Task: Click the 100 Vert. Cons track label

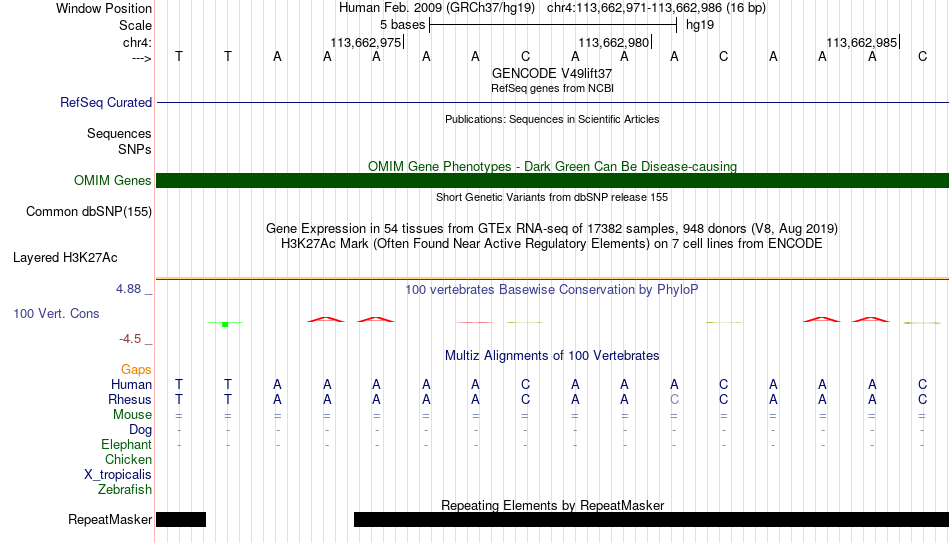Action: 56,313
